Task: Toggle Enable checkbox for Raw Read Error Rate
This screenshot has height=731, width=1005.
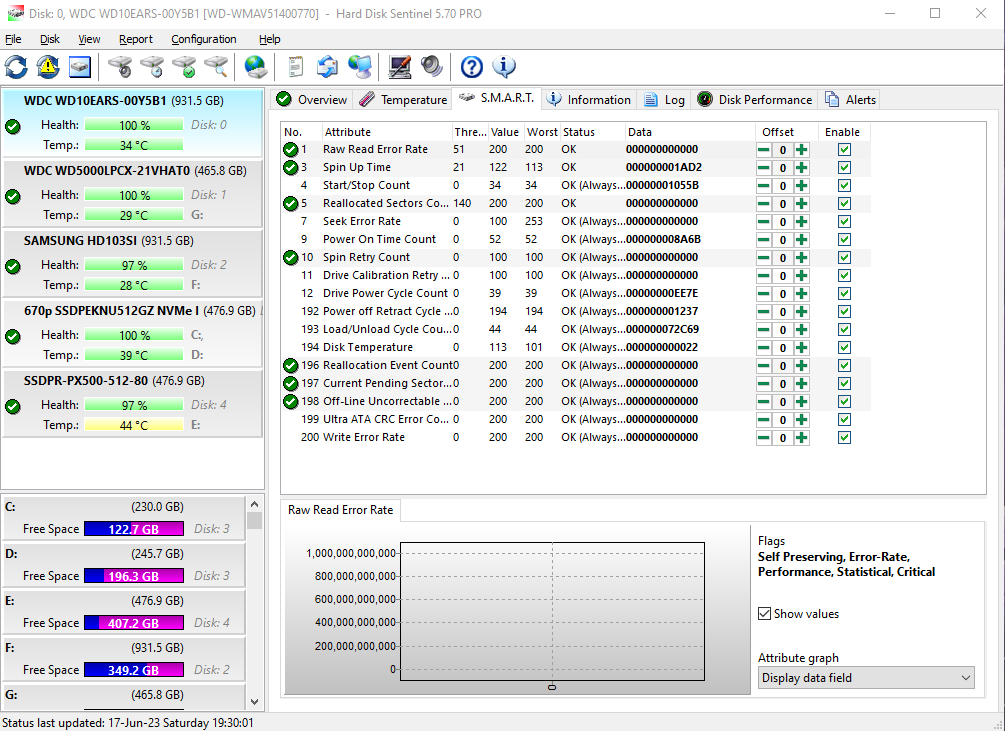Action: [844, 150]
